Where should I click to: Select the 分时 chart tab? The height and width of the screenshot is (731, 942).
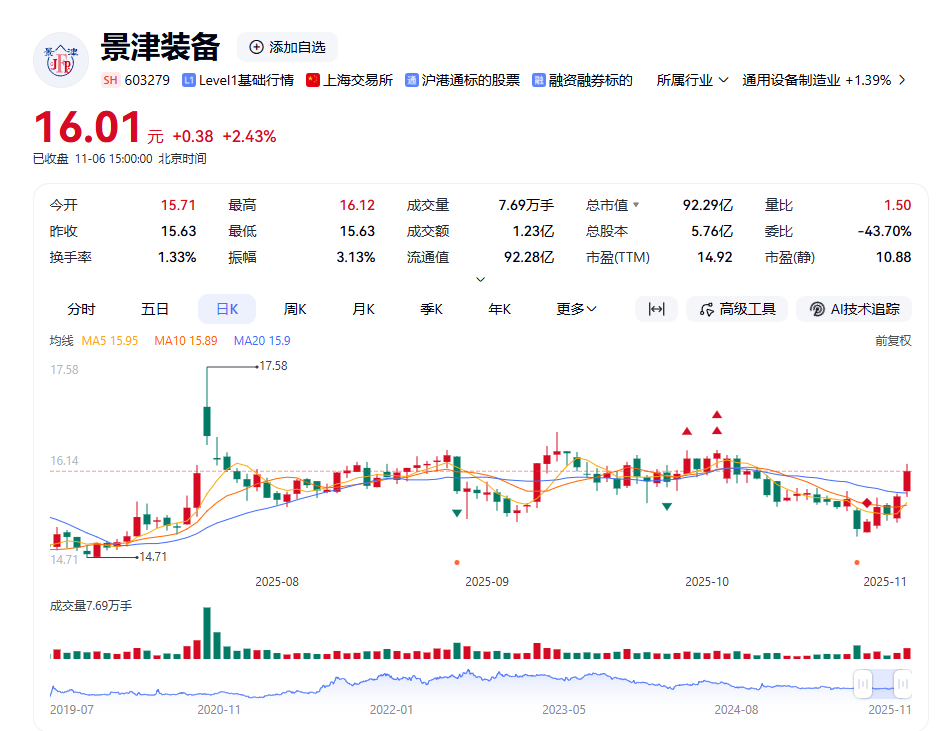click(x=81, y=309)
